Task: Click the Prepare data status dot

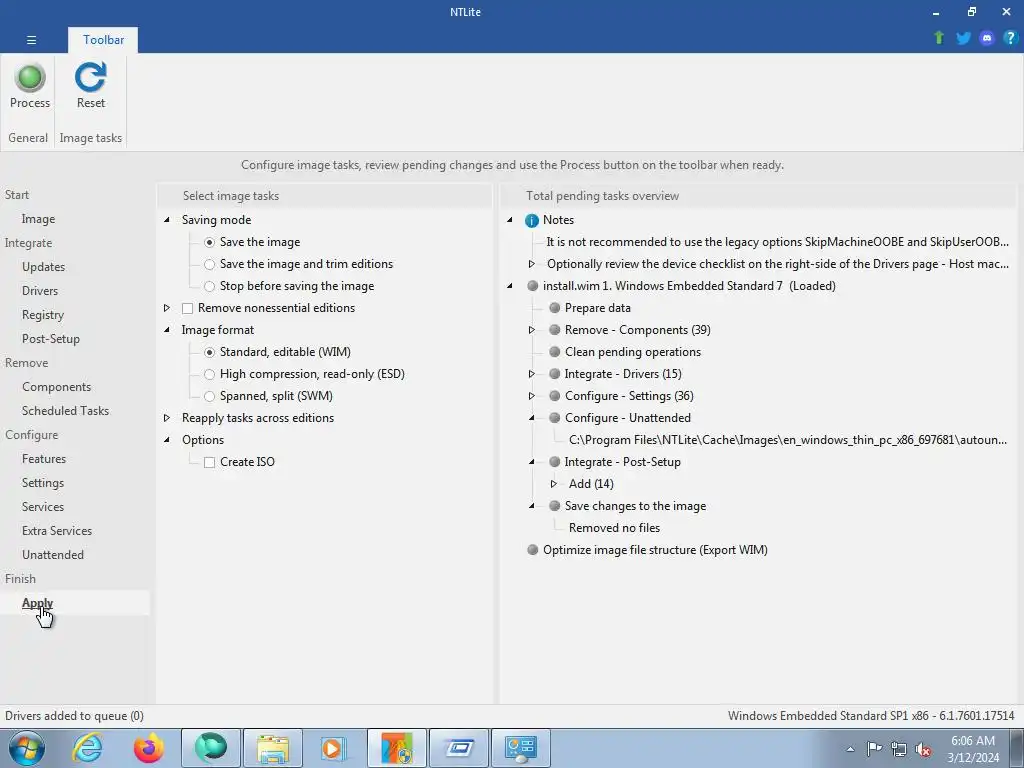Action: click(554, 308)
